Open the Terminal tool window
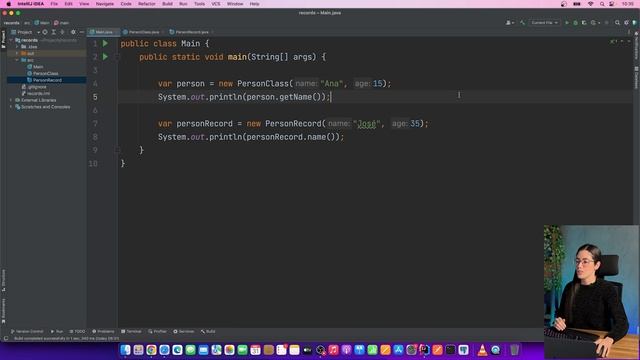 tap(131, 331)
